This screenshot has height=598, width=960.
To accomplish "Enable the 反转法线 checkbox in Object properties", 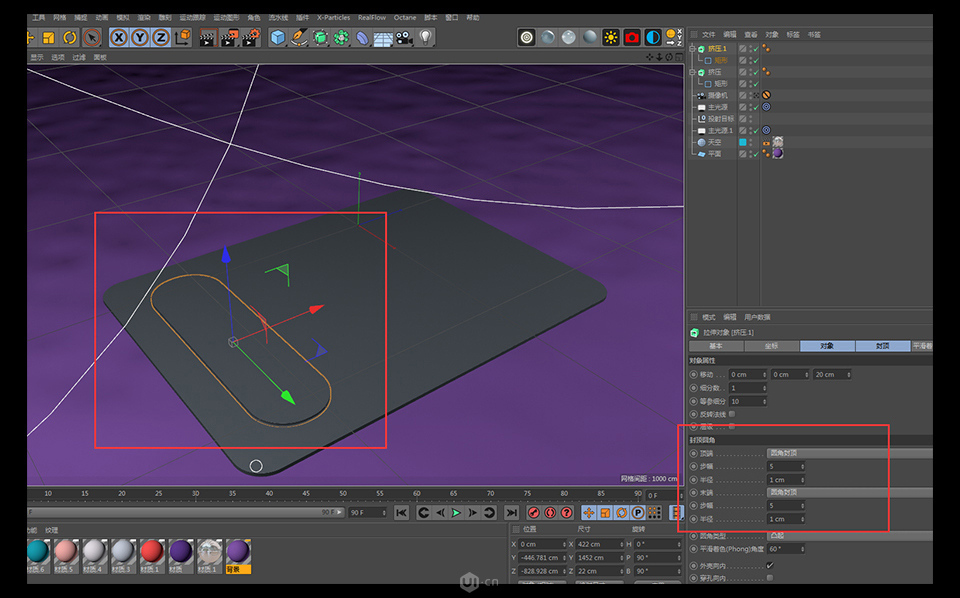I will tap(731, 414).
